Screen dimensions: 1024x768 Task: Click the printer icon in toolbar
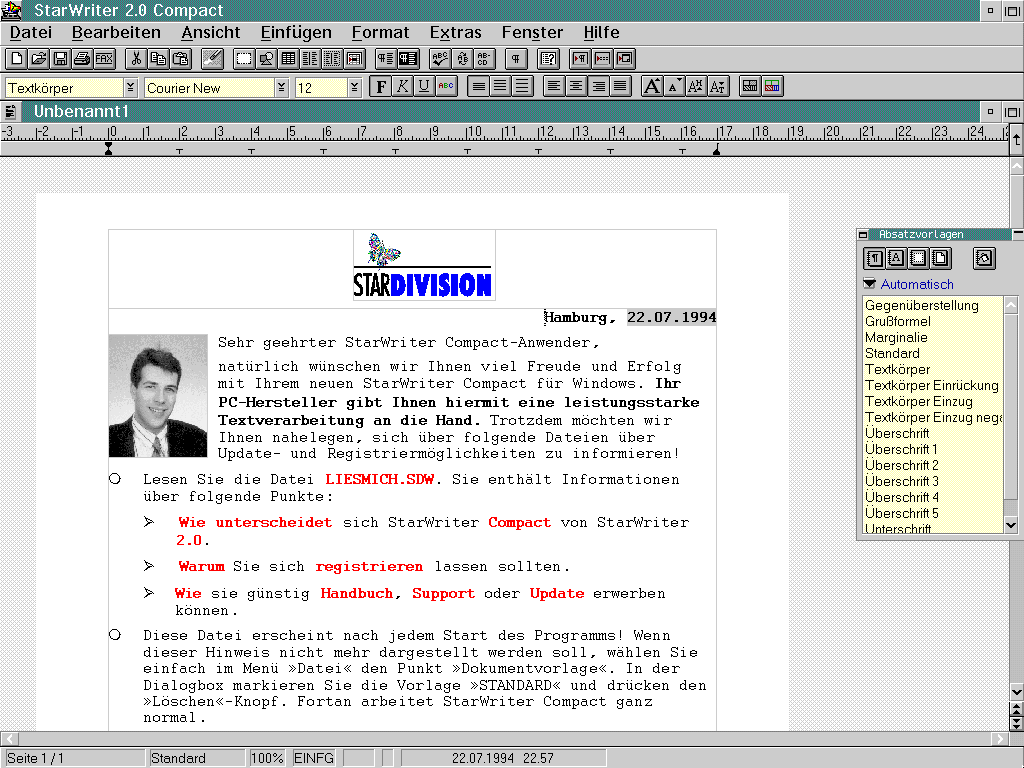pos(82,59)
